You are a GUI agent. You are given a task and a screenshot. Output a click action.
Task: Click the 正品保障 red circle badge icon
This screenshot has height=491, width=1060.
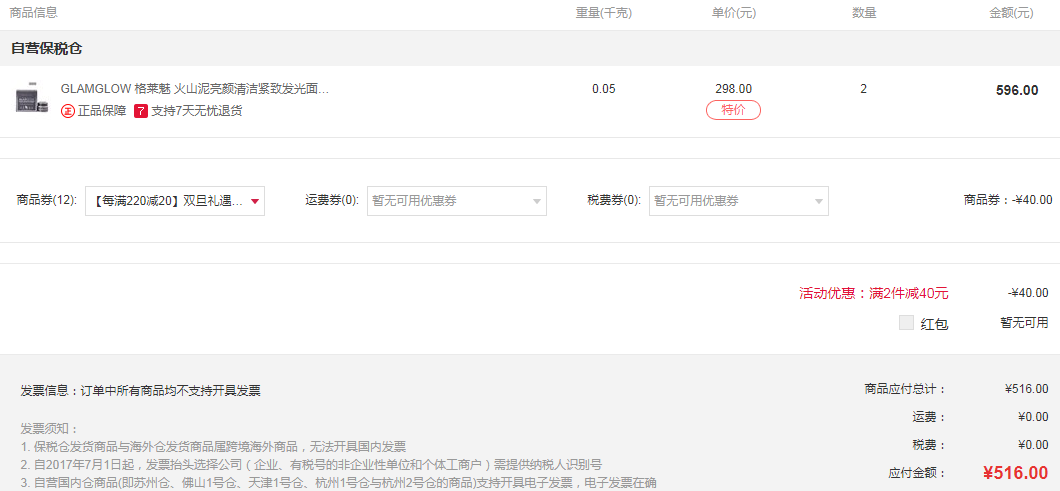pyautogui.click(x=68, y=111)
